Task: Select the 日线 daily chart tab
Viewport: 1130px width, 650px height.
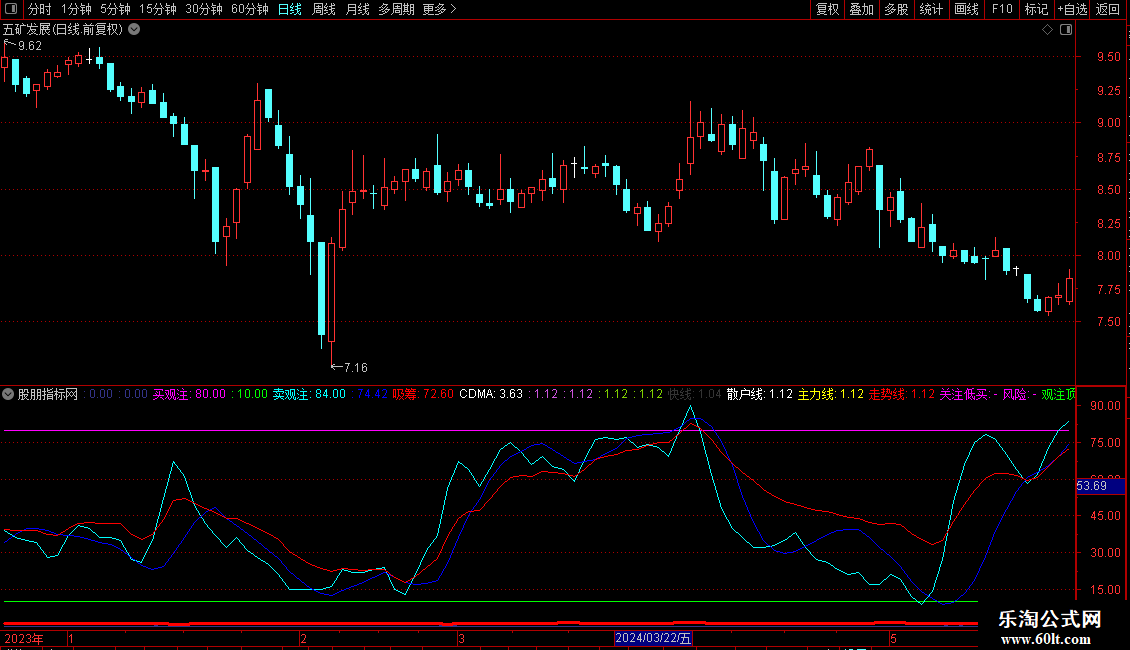Action: [x=290, y=9]
